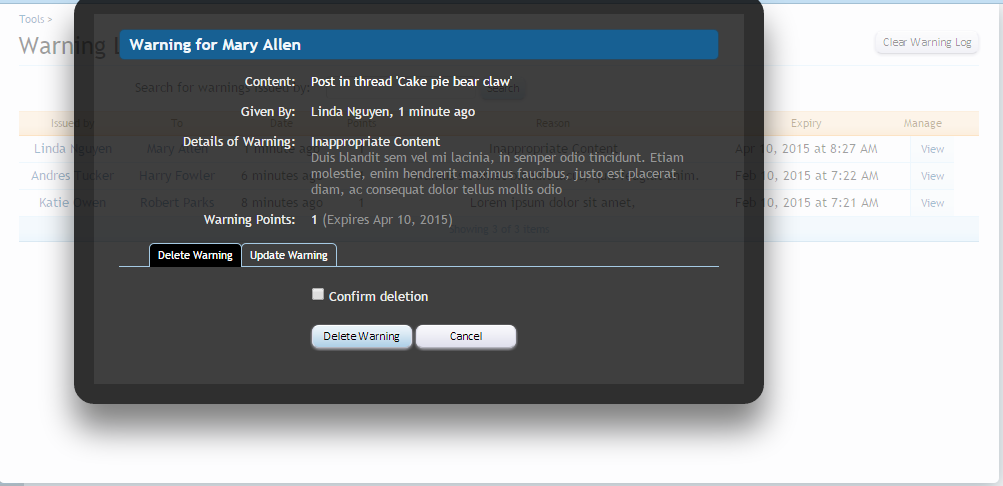Click the '8 minutes ago' date cell
This screenshot has height=486, width=1003.
click(x=281, y=203)
